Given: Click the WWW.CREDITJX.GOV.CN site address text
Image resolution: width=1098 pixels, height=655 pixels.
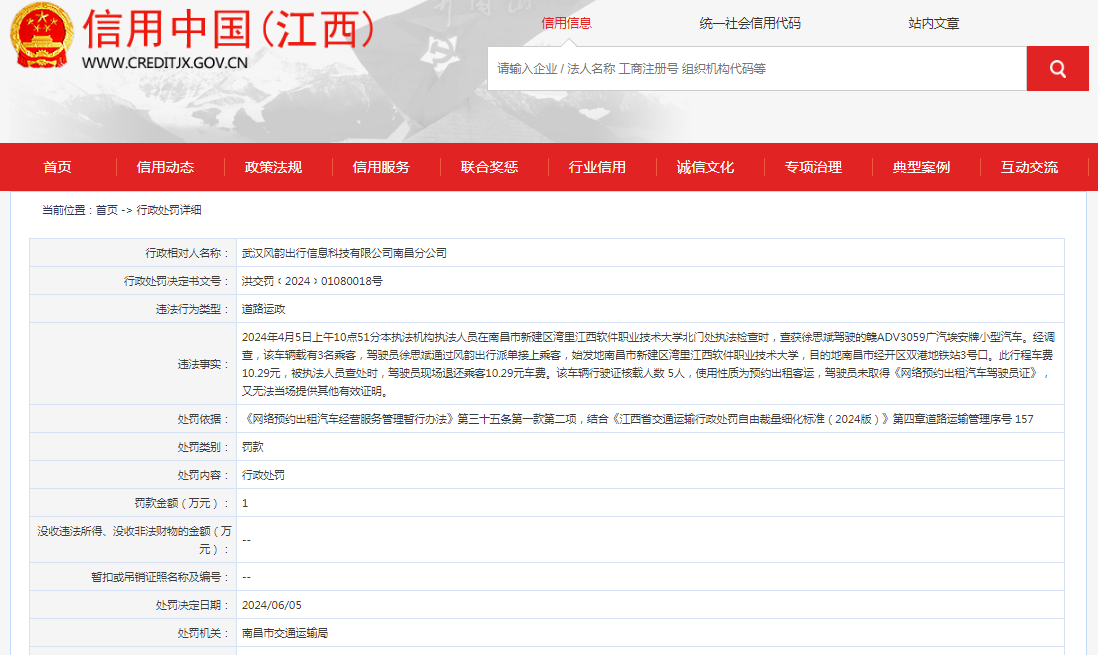Looking at the screenshot, I should pyautogui.click(x=165, y=62).
